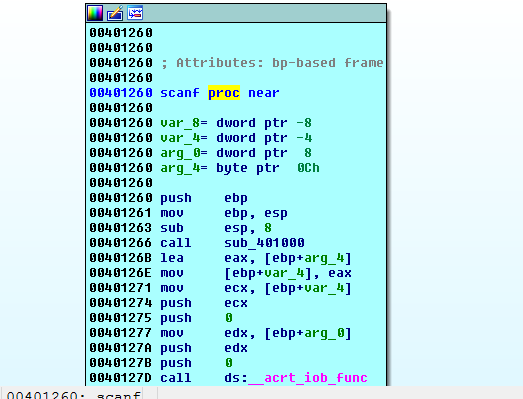This screenshot has width=523, height=399.
Task: Click the 'sub esp, 8' instruction
Action: coord(216,228)
